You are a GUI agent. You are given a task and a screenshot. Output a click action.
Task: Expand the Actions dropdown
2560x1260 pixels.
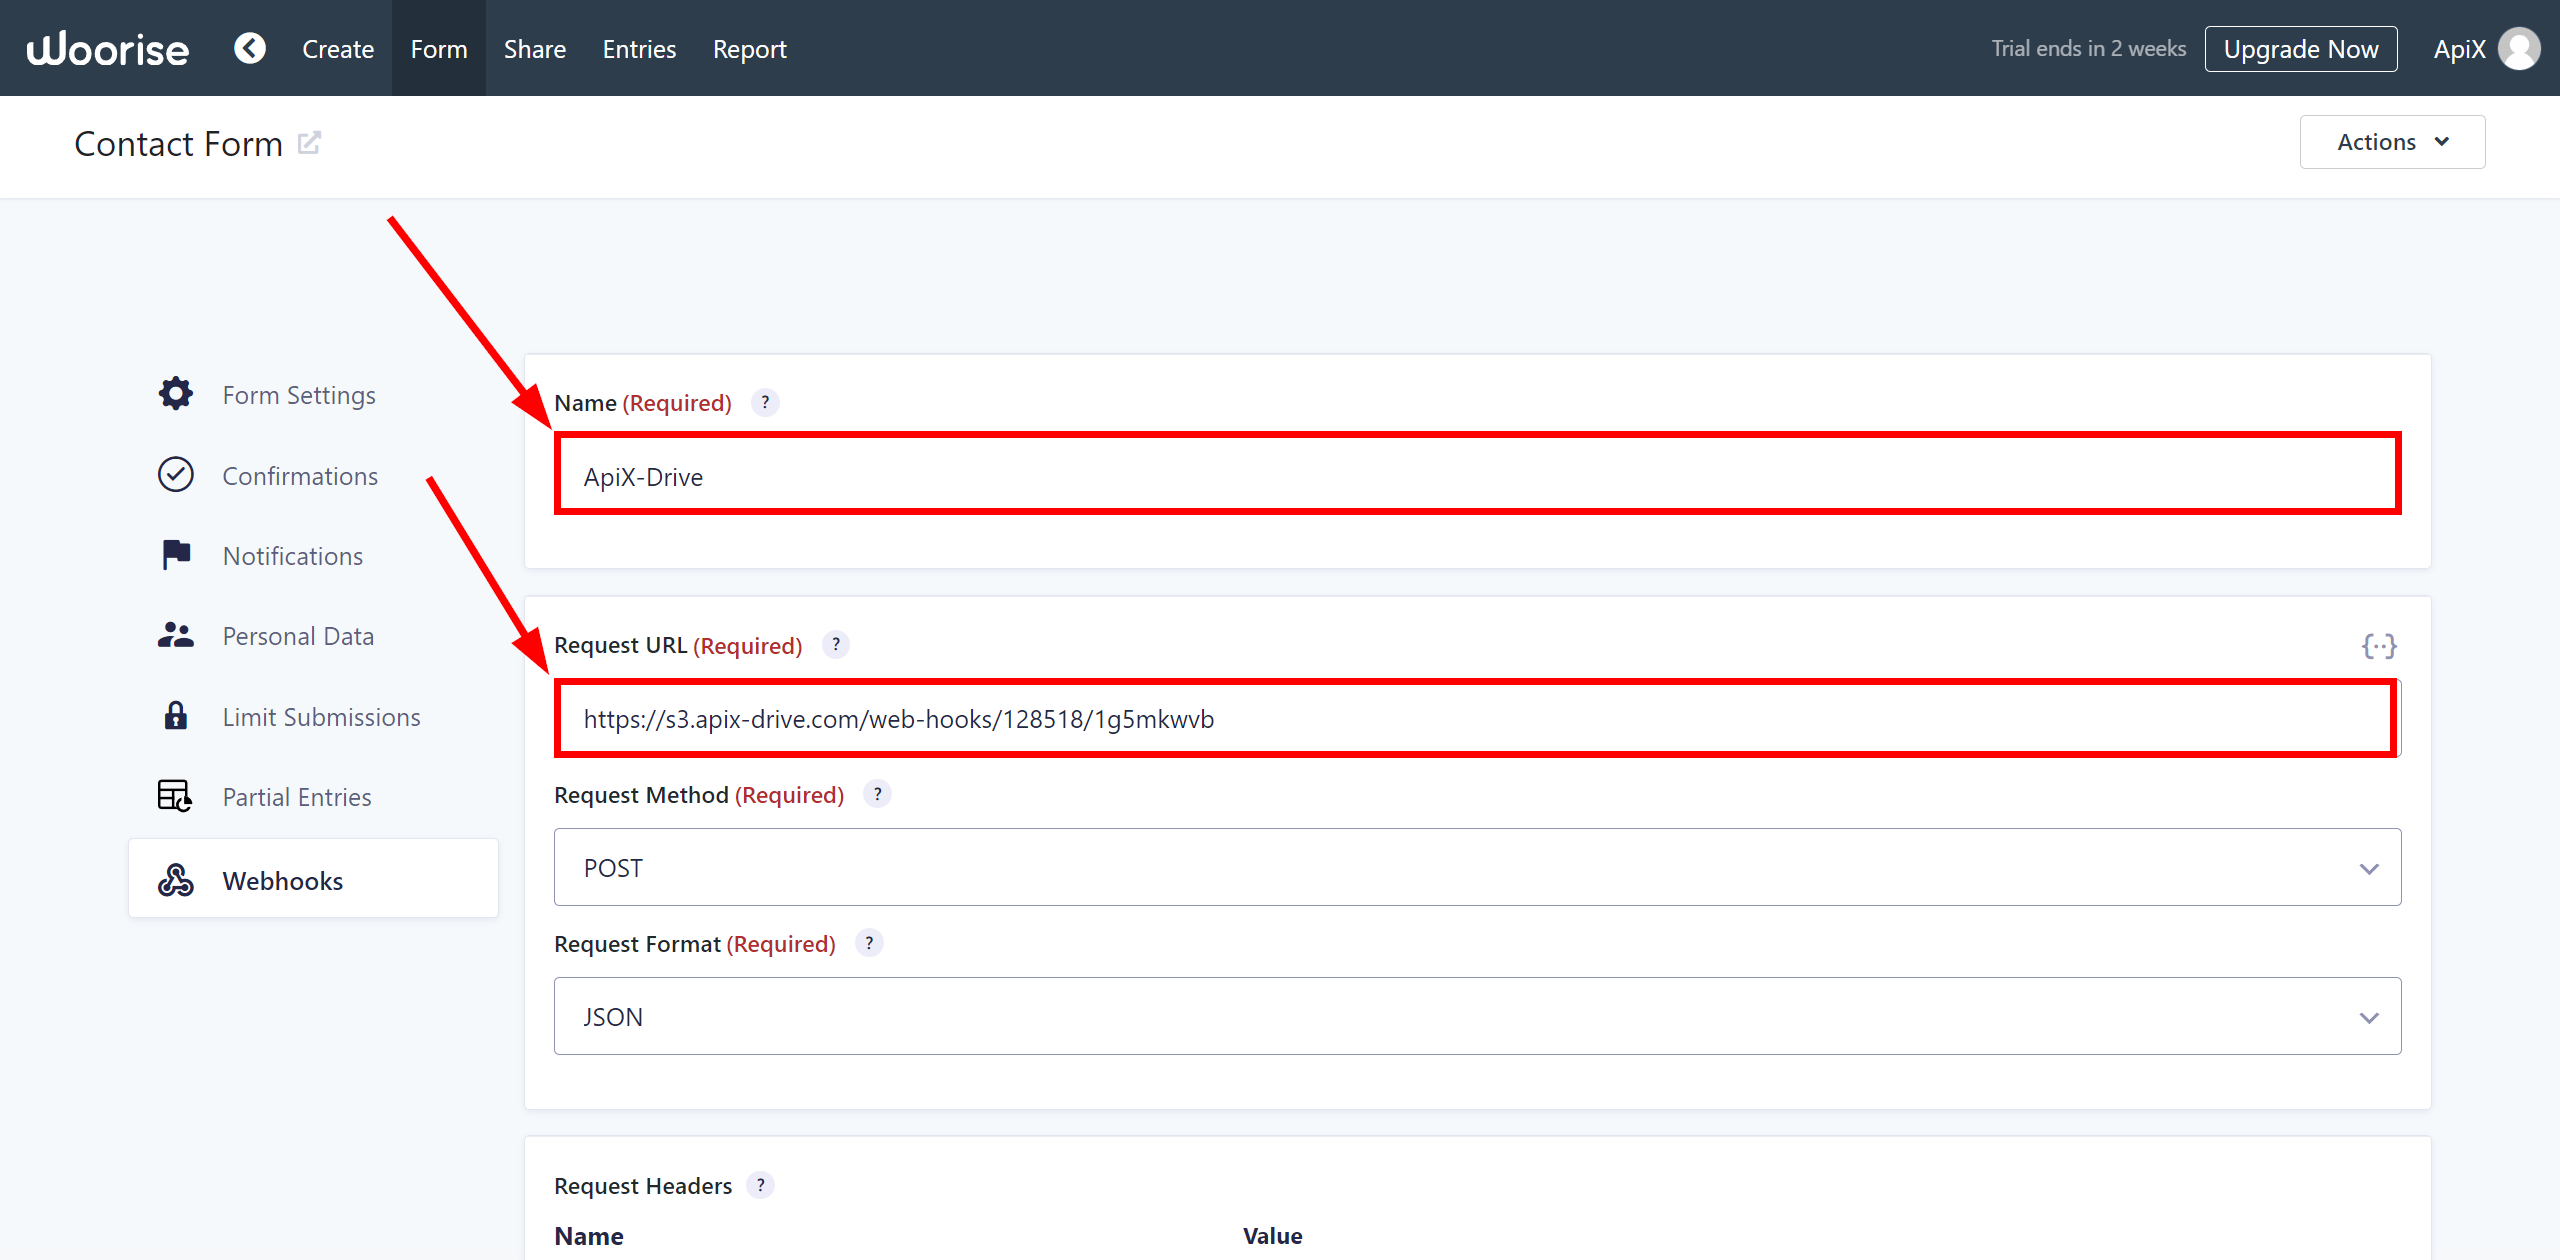point(2392,142)
